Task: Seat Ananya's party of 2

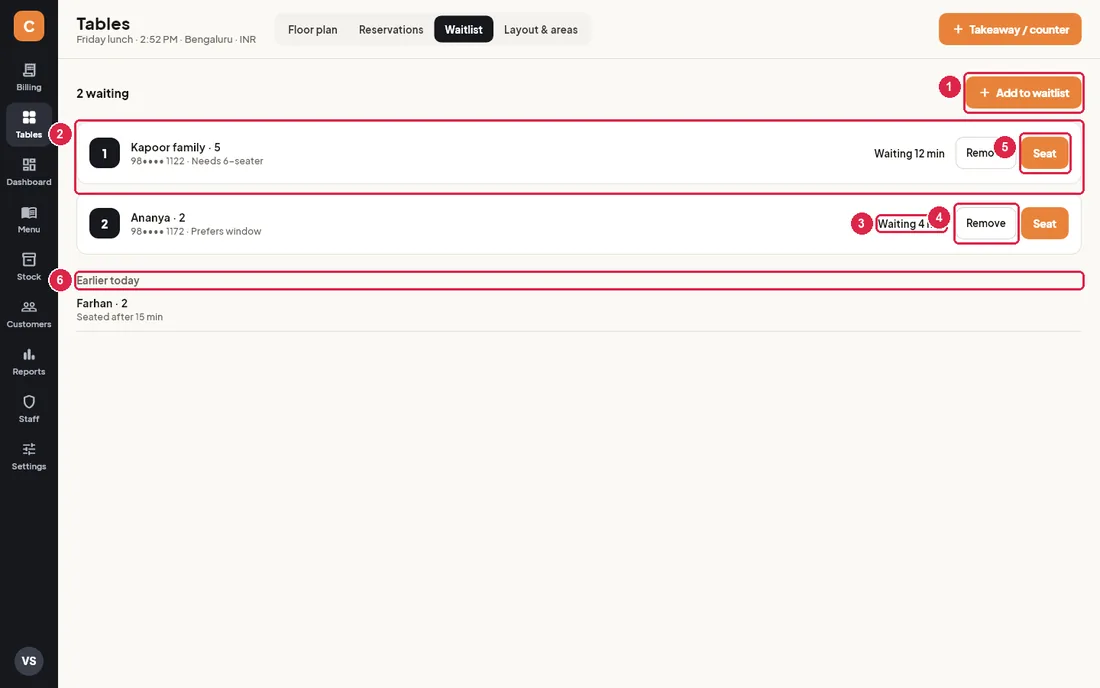Action: [1044, 223]
